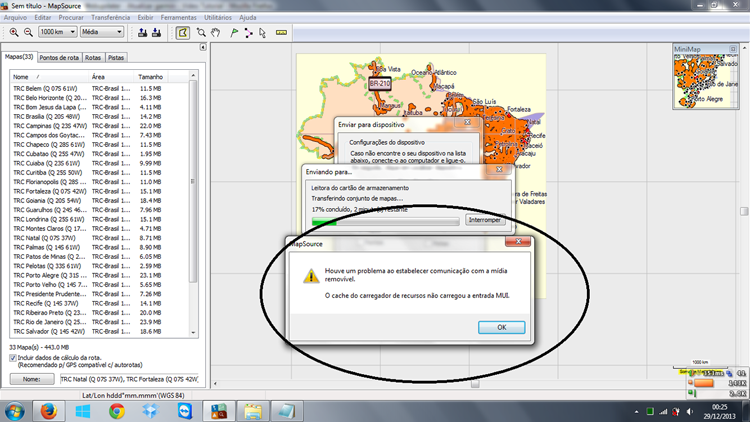The width and height of the screenshot is (750, 422).
Task: Select the arrow Selection tool
Action: point(262,33)
